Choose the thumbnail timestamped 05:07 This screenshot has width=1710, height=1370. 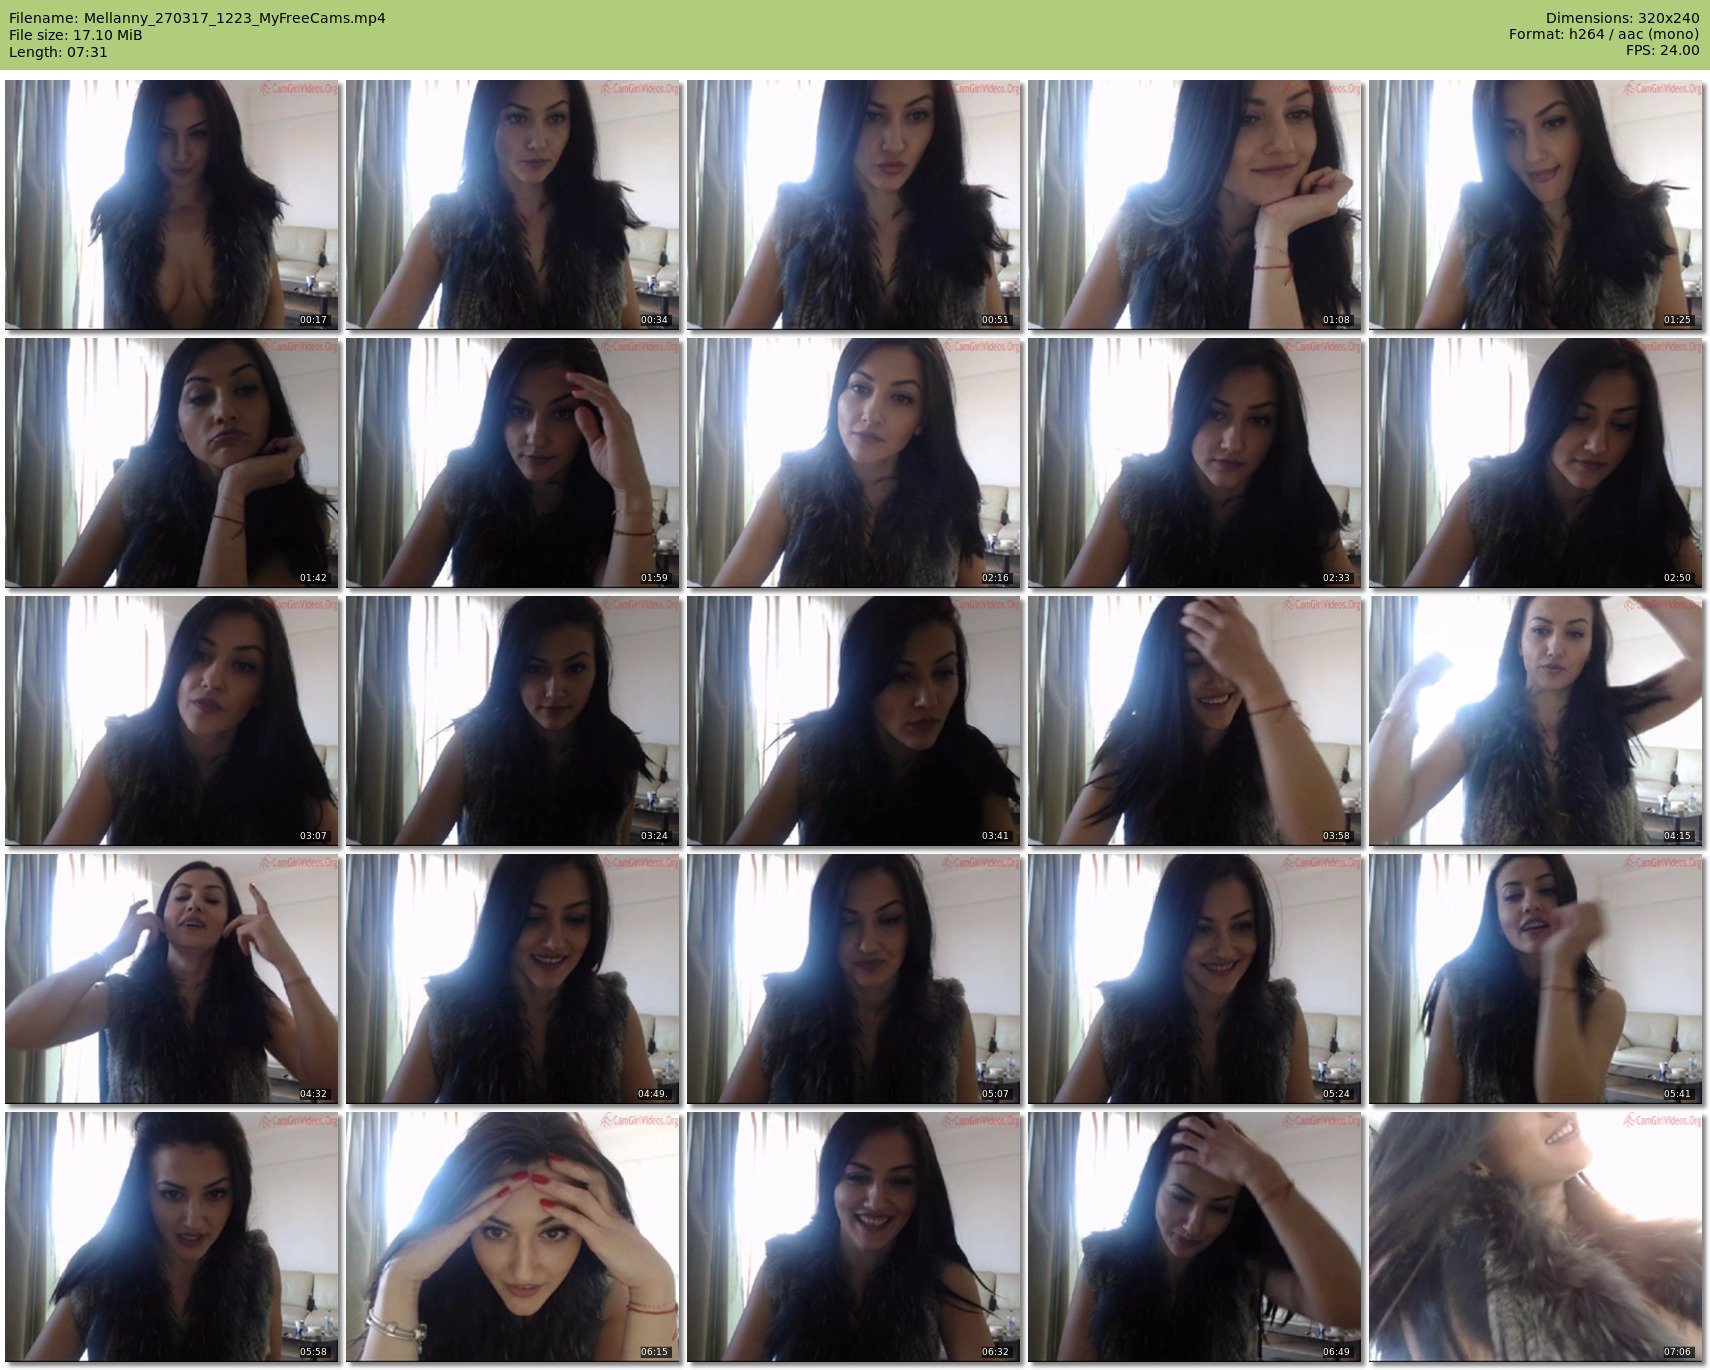click(x=854, y=978)
